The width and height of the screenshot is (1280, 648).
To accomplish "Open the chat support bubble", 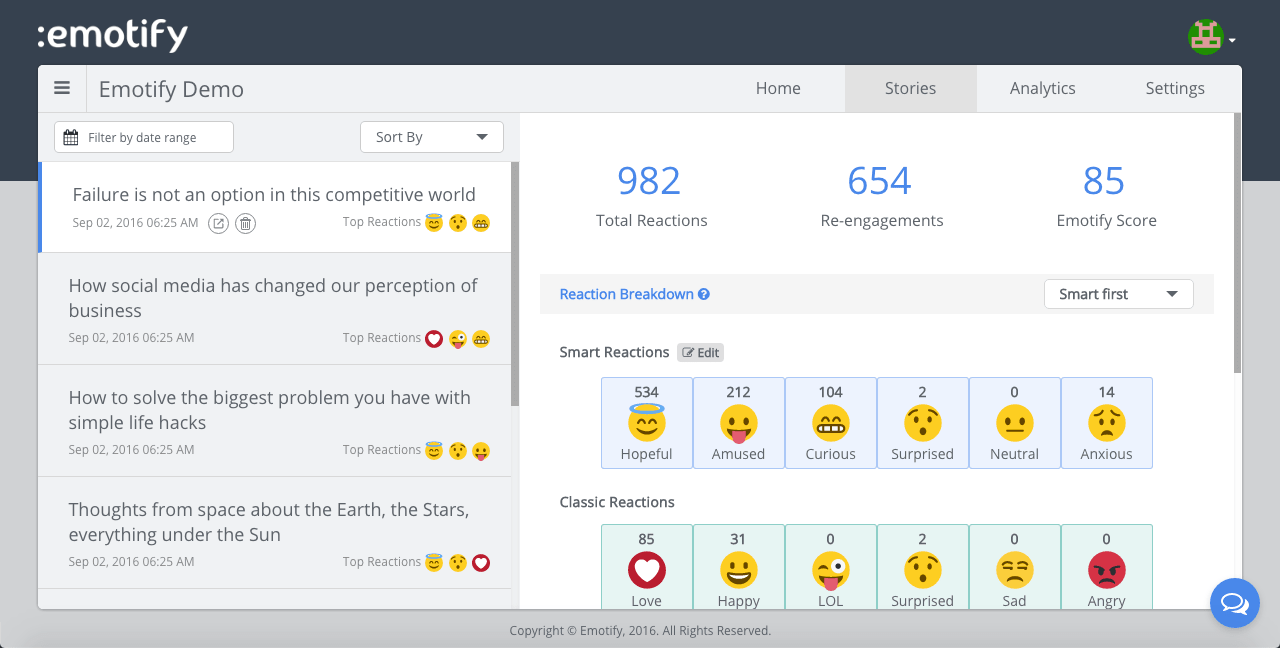I will click(1234, 603).
